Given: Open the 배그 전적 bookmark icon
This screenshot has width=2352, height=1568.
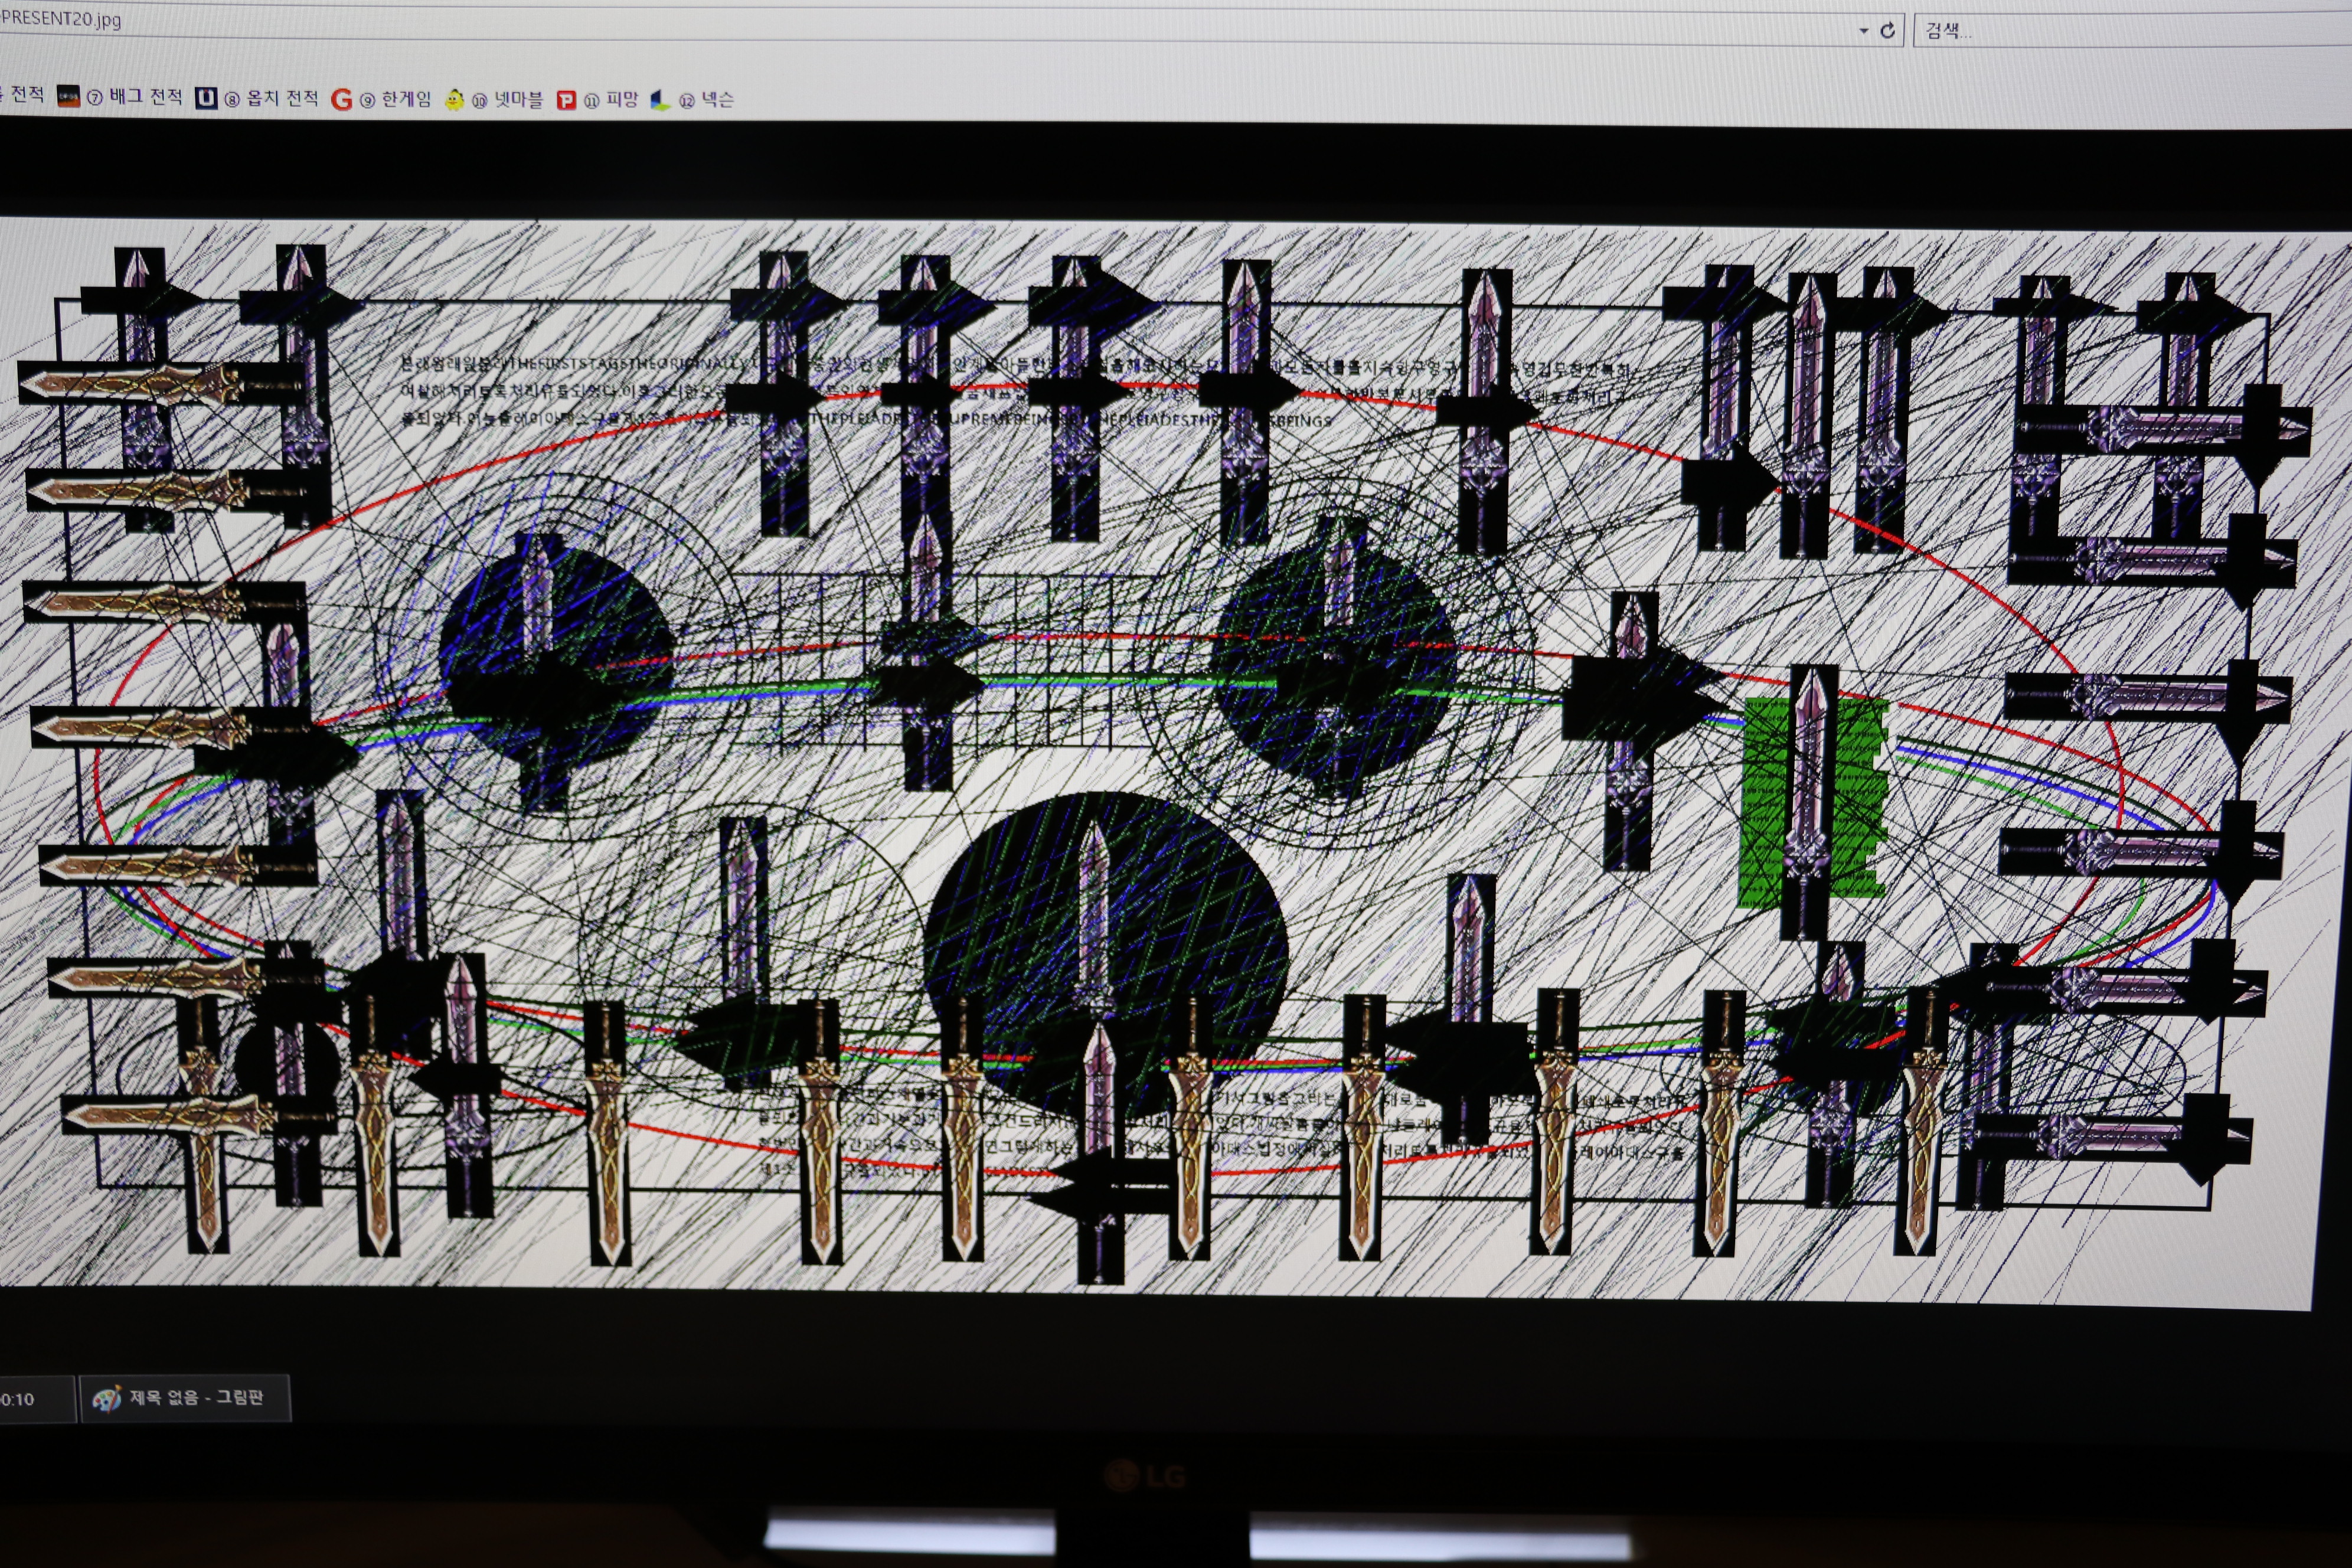Looking at the screenshot, I should pyautogui.click(x=68, y=97).
